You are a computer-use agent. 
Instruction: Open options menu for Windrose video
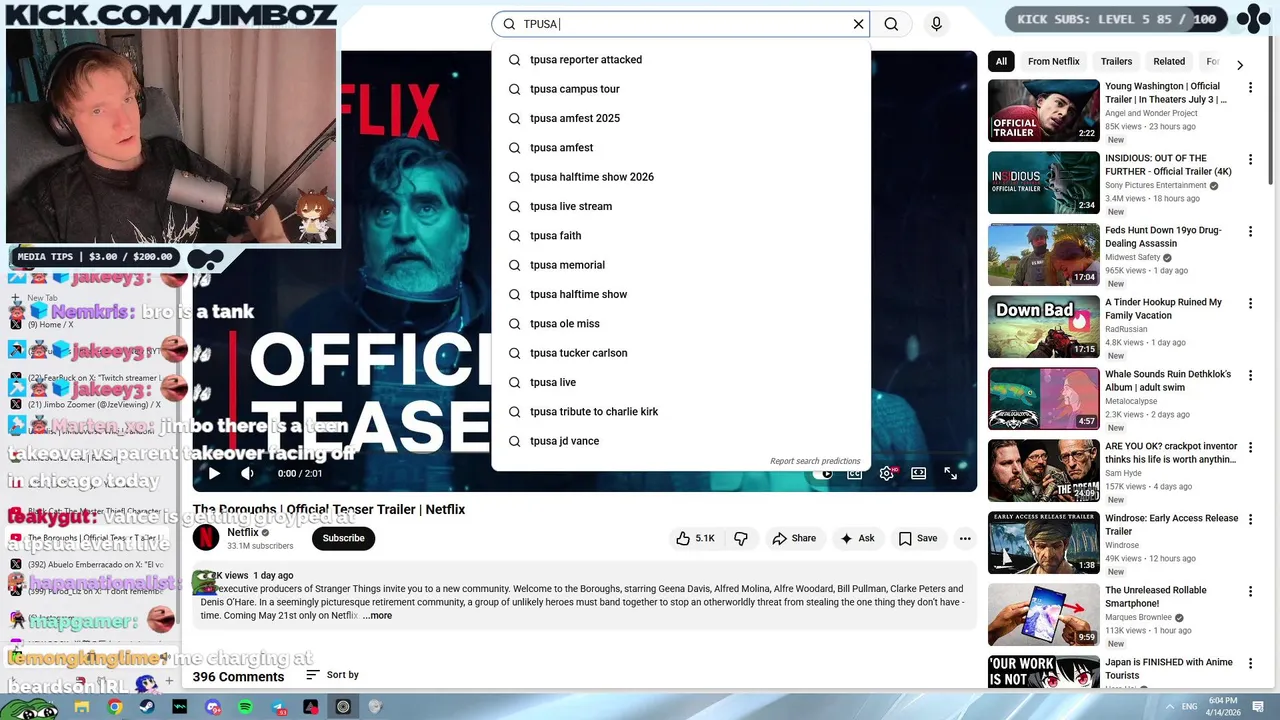point(1250,520)
